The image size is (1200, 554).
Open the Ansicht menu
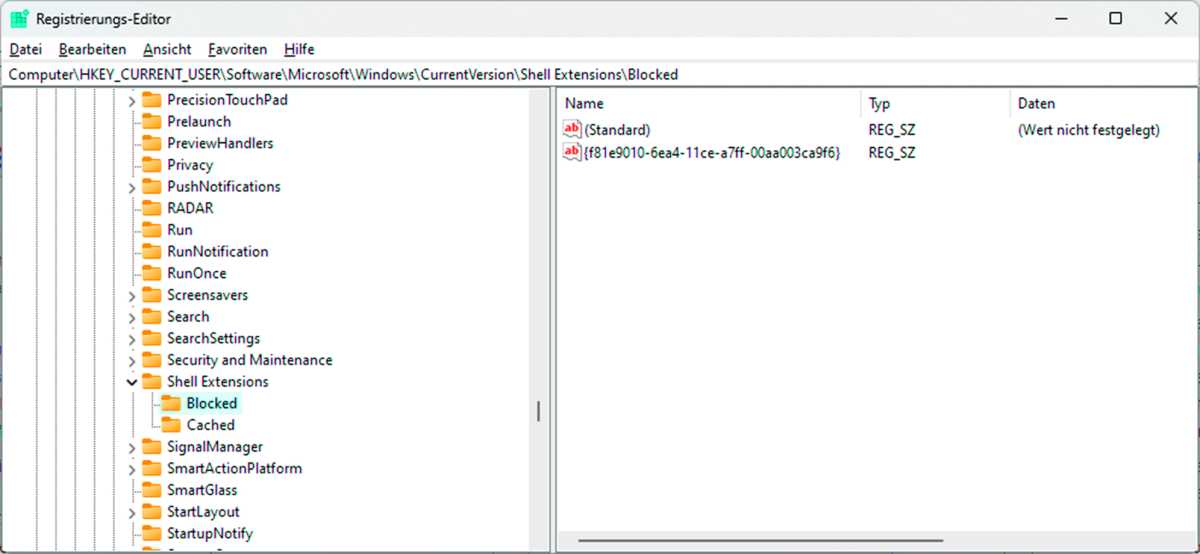(167, 49)
